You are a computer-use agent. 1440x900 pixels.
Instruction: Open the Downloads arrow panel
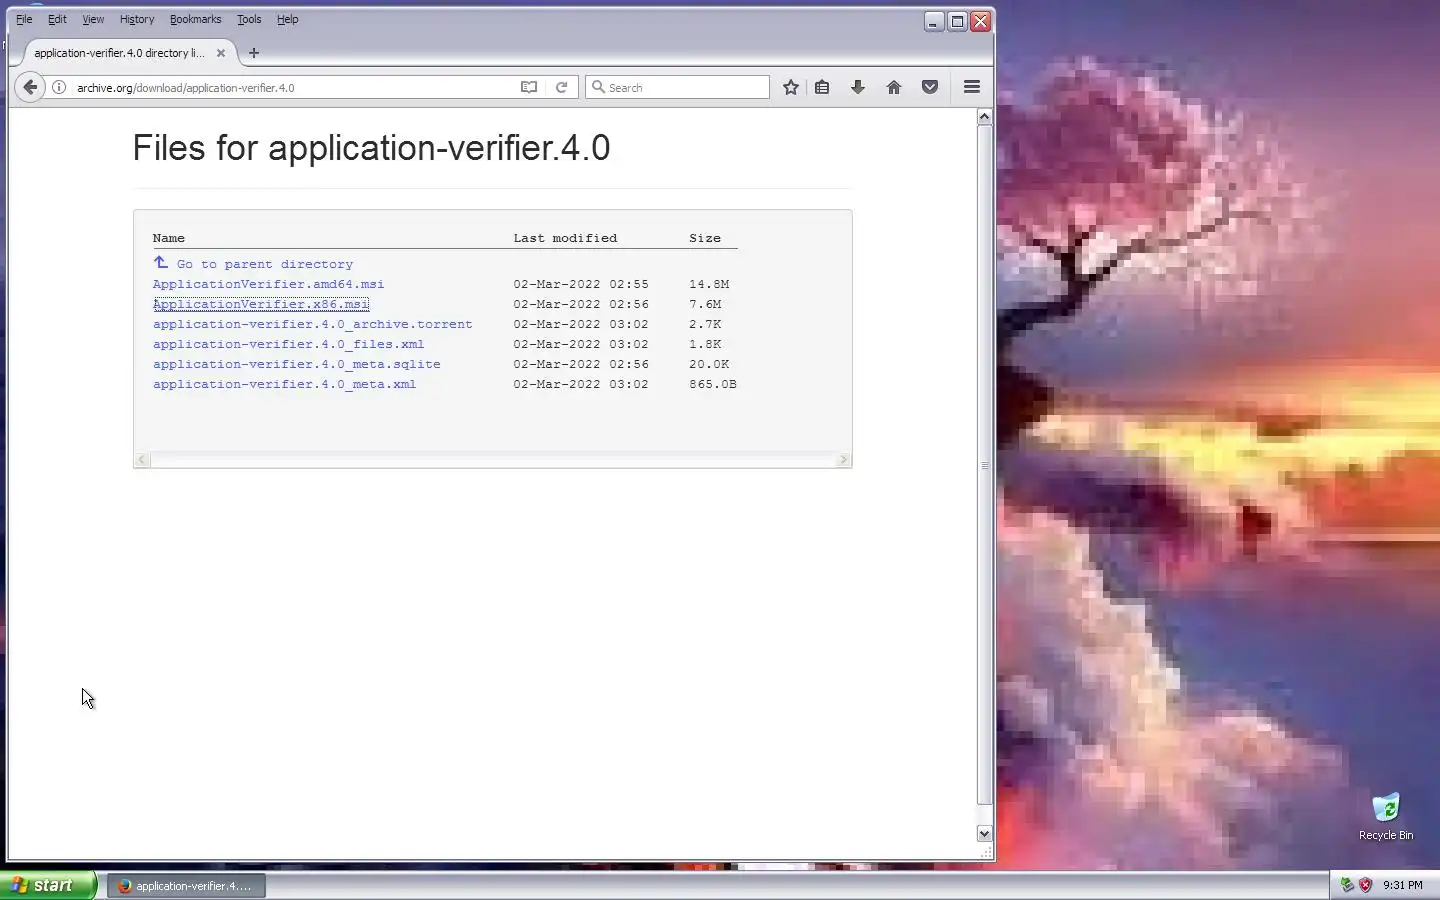point(858,87)
